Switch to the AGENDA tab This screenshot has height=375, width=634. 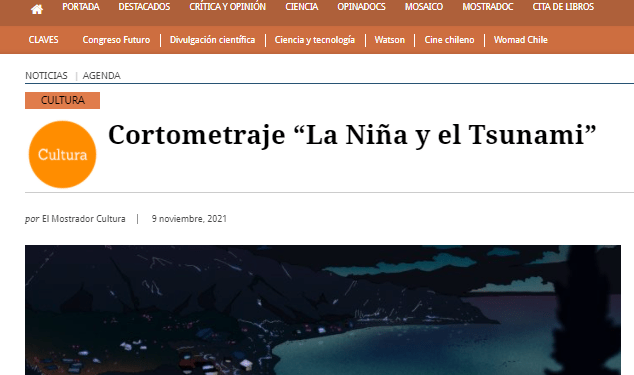tap(101, 76)
